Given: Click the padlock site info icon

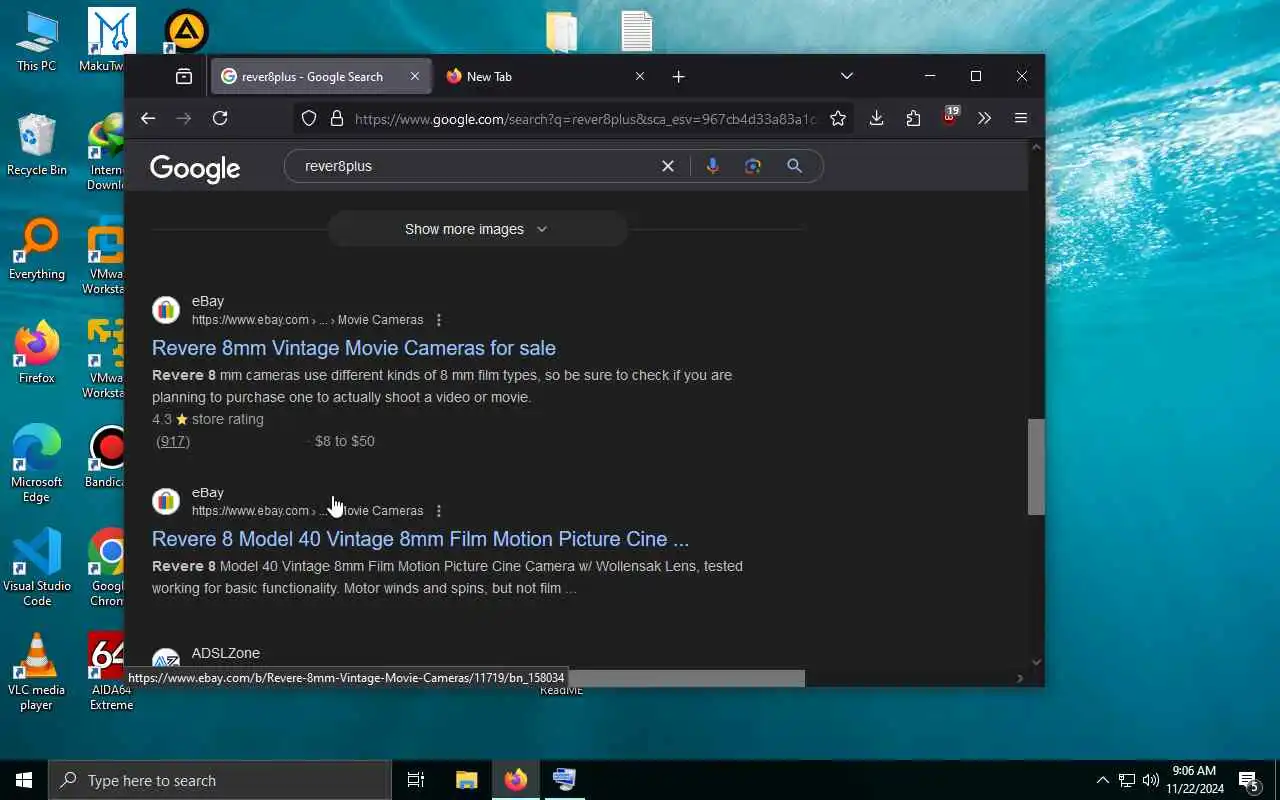Looking at the screenshot, I should click(x=337, y=118).
